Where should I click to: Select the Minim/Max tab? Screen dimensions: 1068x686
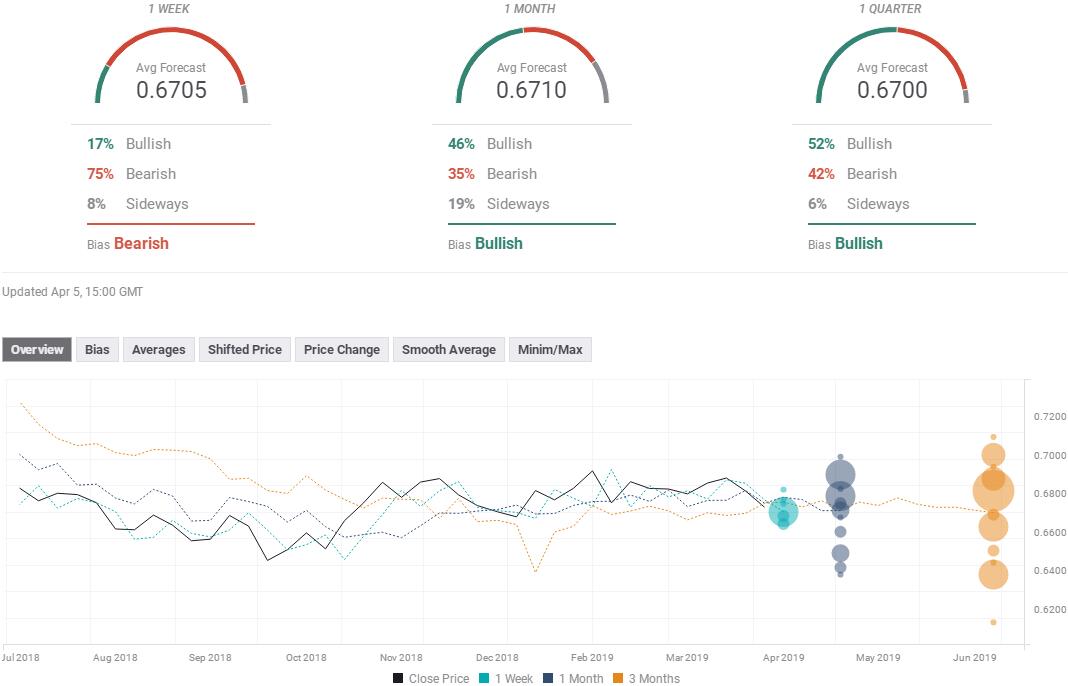tap(550, 349)
